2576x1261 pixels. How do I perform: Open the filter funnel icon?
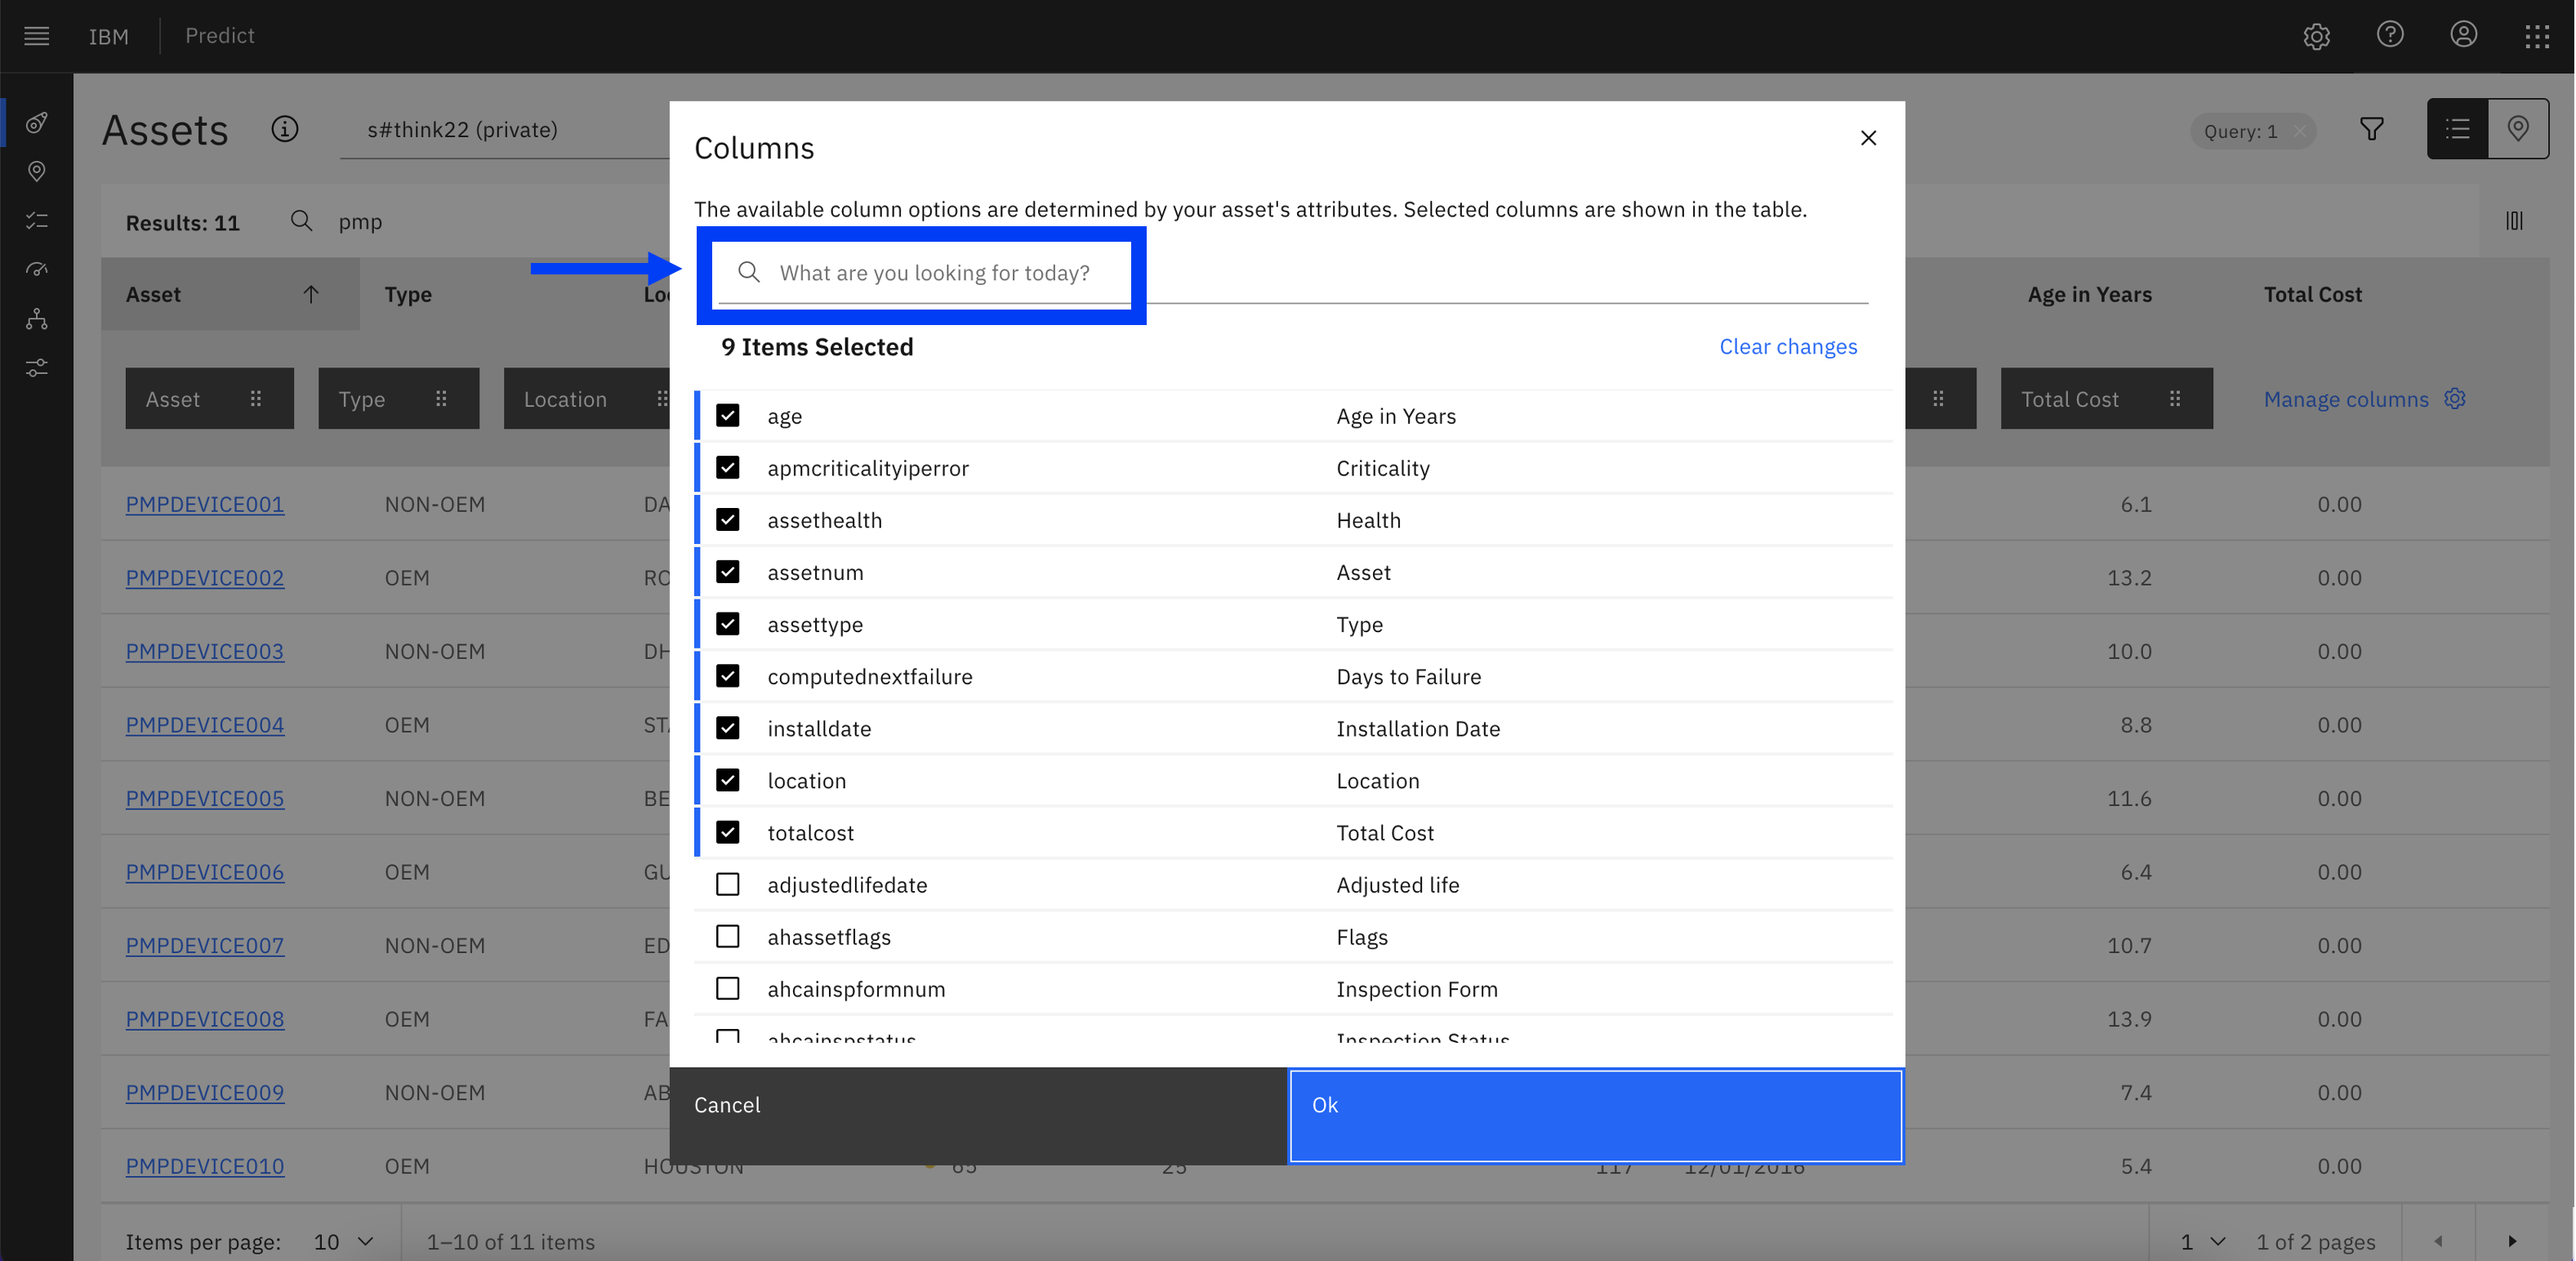(2372, 129)
